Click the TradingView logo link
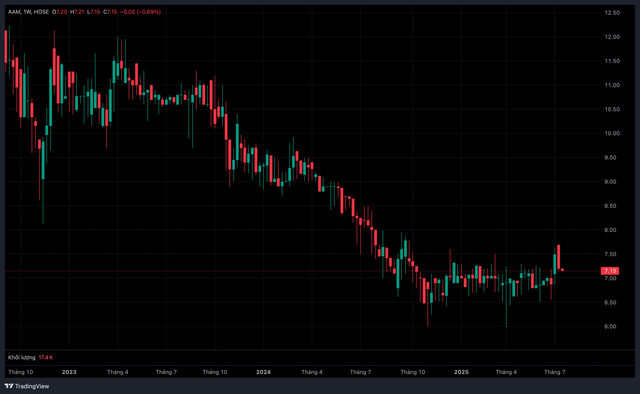The image size is (640, 394). 27,386
